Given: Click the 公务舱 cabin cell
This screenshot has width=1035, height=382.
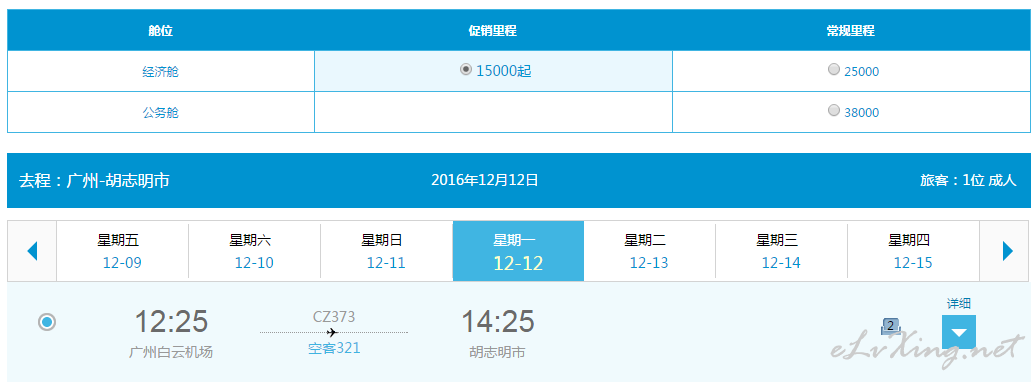Looking at the screenshot, I should click(161, 112).
